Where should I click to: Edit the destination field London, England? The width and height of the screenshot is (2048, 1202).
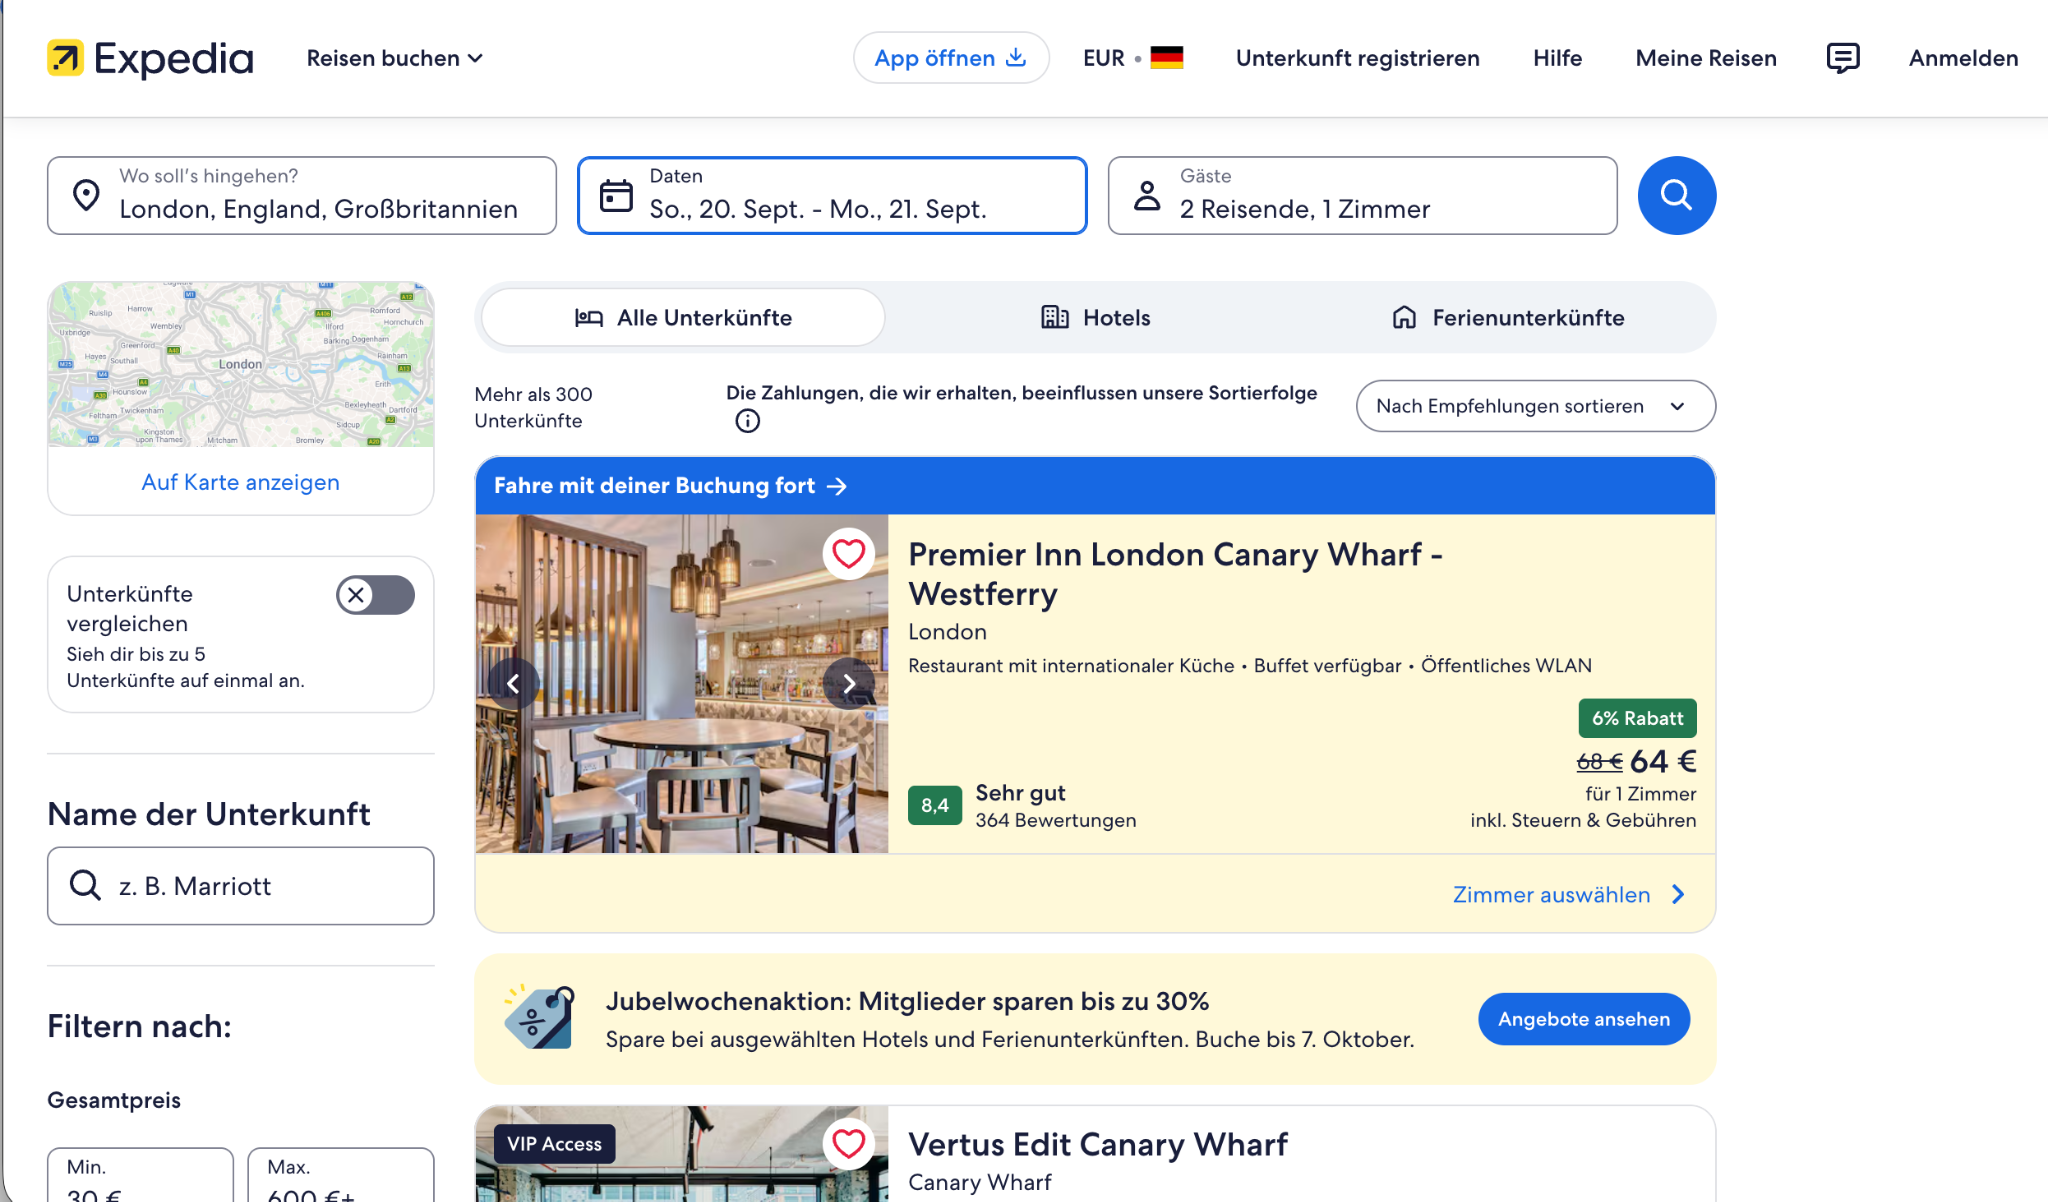click(302, 195)
